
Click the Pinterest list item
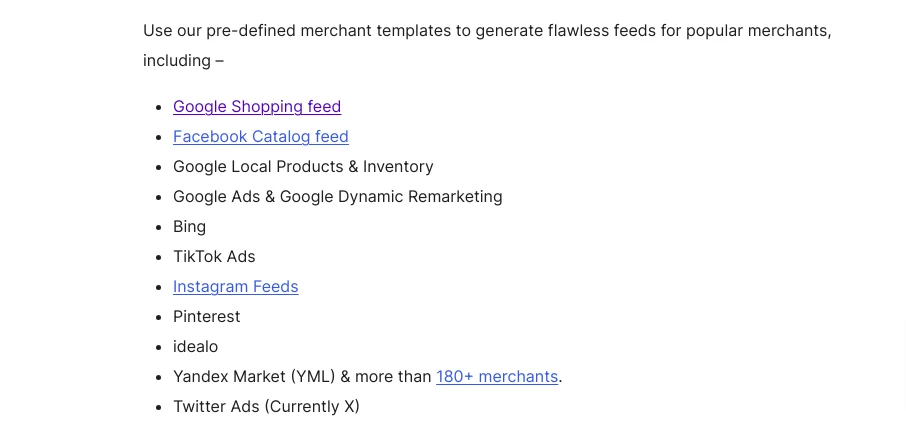[x=206, y=317]
